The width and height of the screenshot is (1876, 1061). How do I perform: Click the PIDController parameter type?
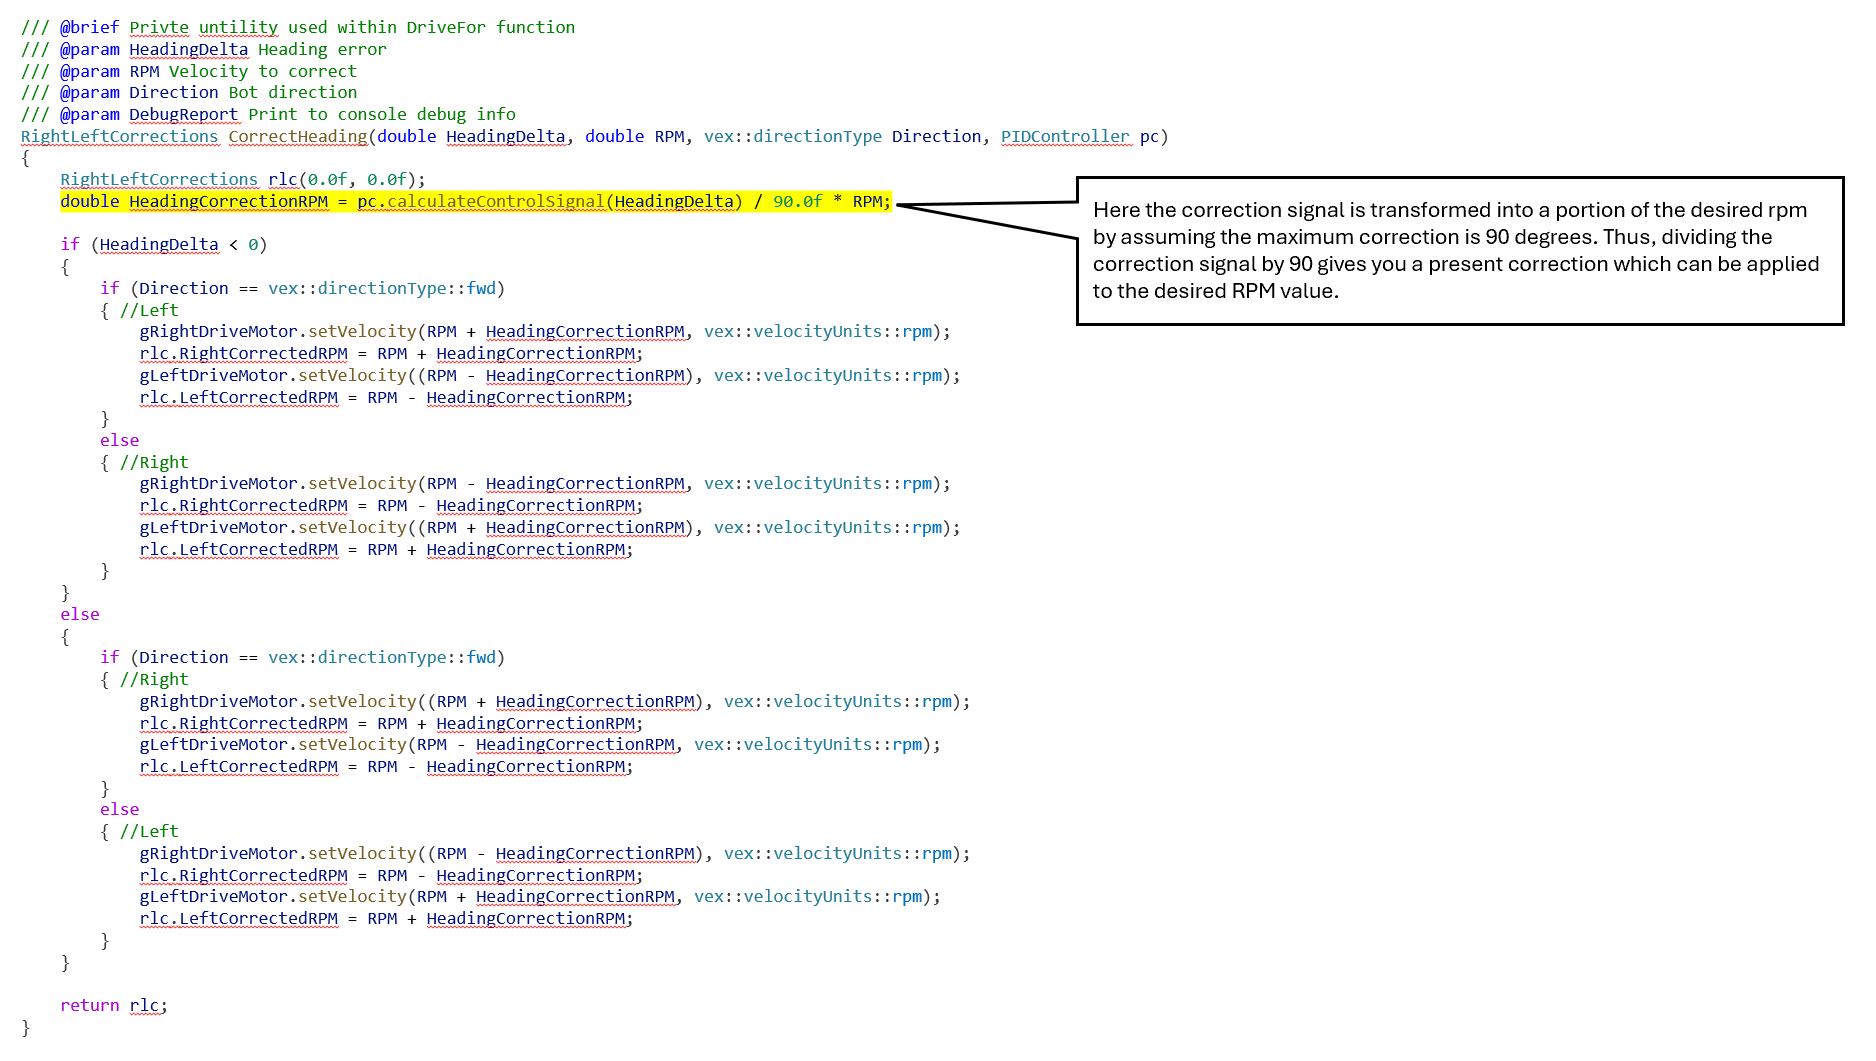coord(1064,136)
